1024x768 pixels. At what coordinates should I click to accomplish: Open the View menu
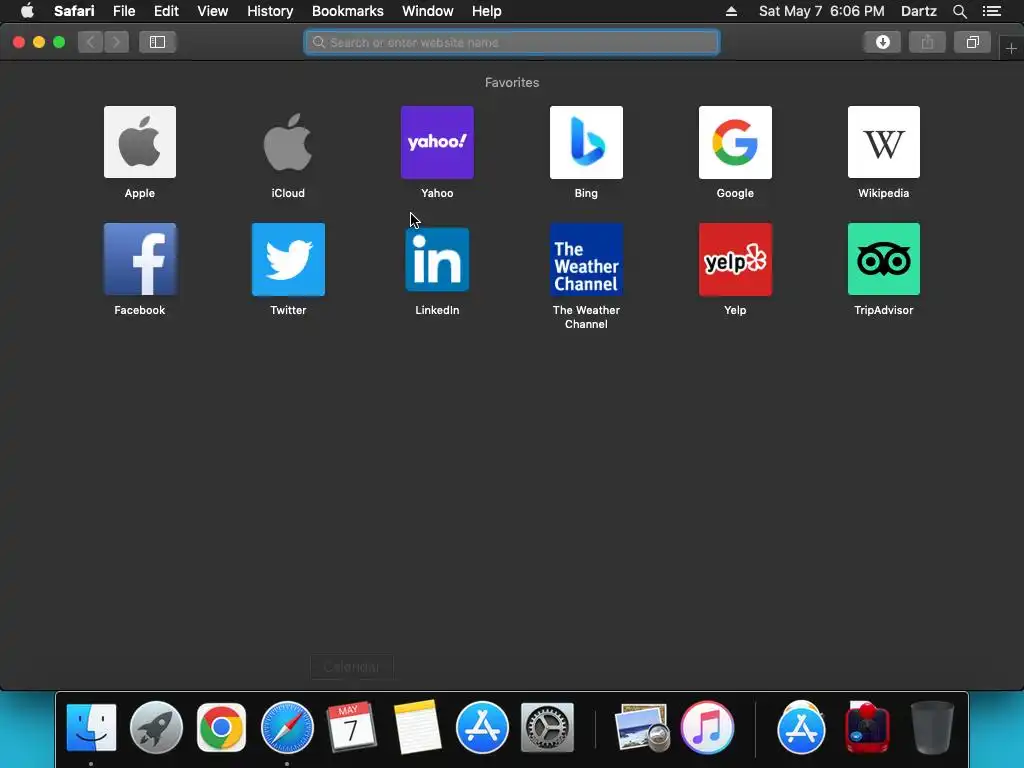(212, 11)
